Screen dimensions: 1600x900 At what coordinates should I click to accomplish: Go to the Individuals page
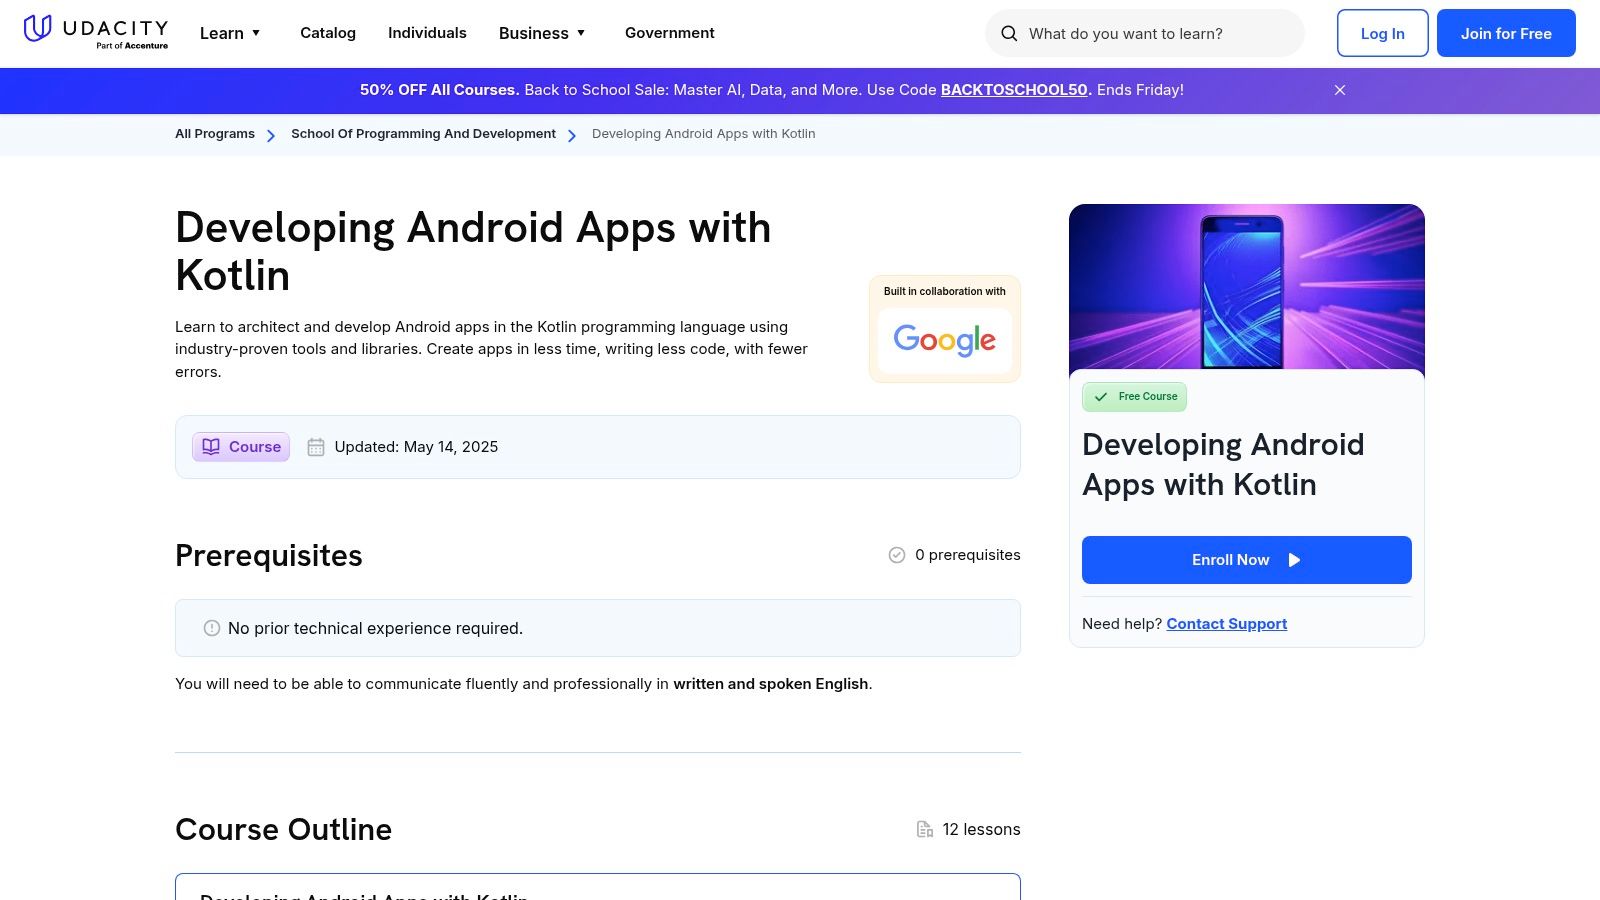427,33
